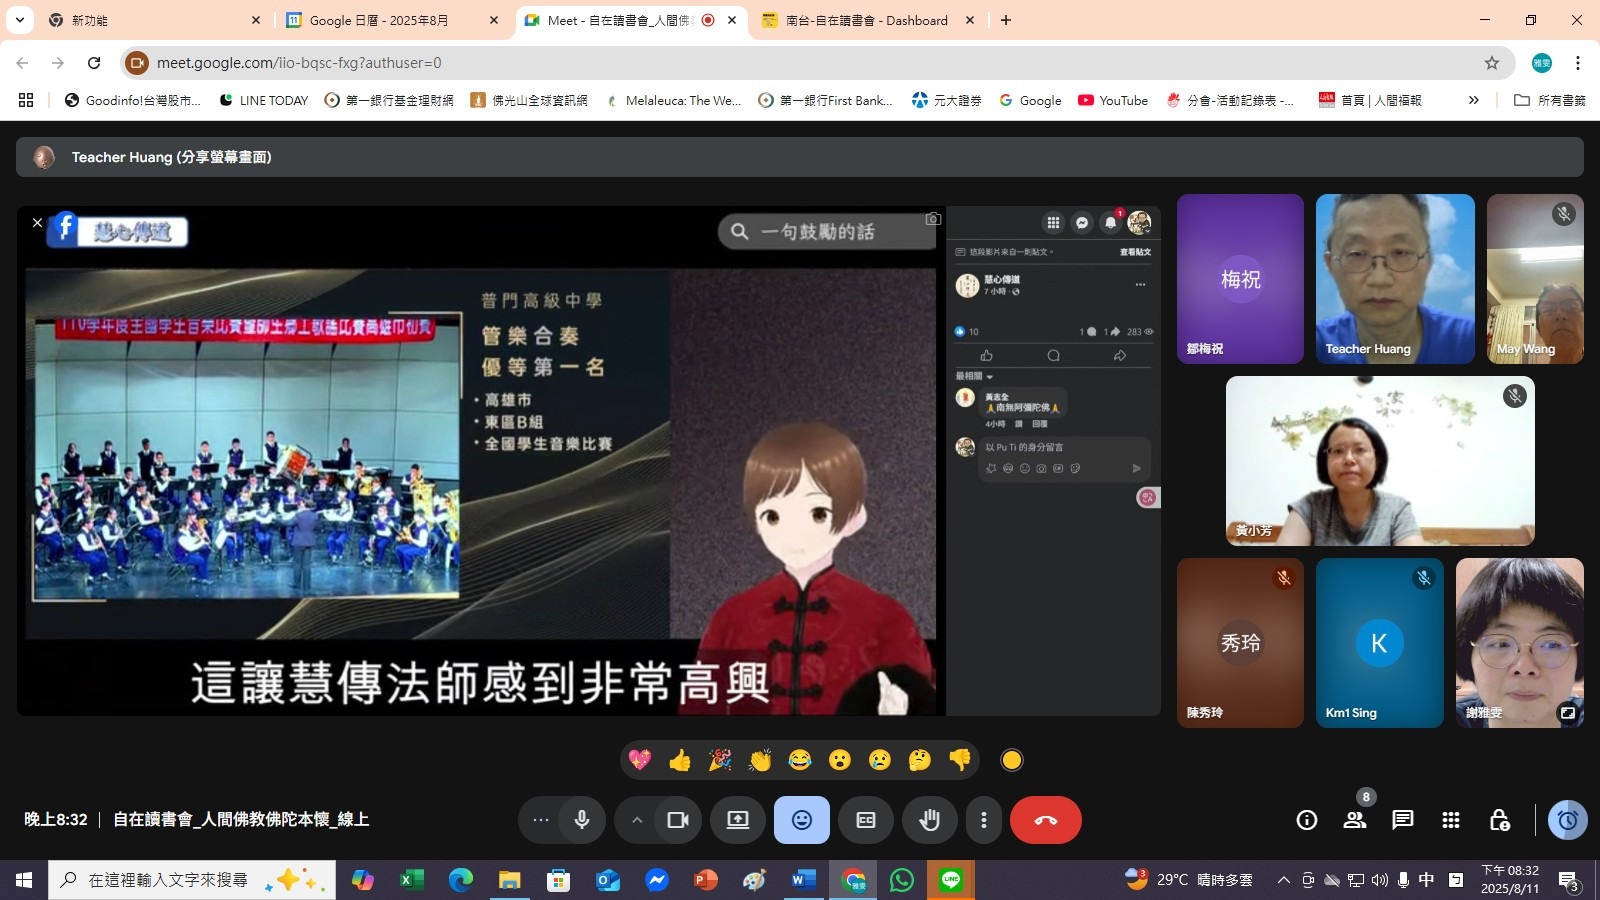Open meeting details info icon
The image size is (1600, 900).
[x=1307, y=820]
